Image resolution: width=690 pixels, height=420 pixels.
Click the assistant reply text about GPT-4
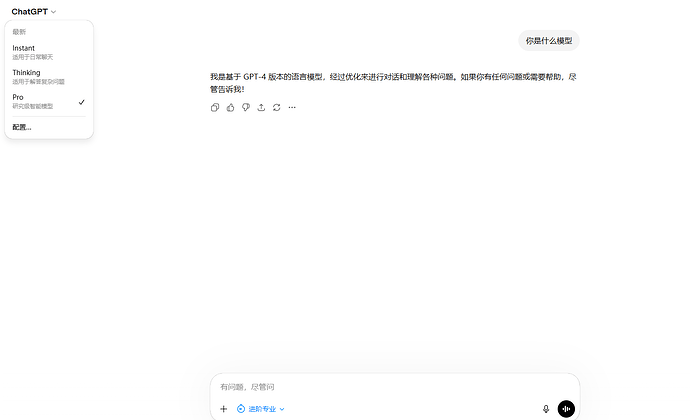(393, 83)
